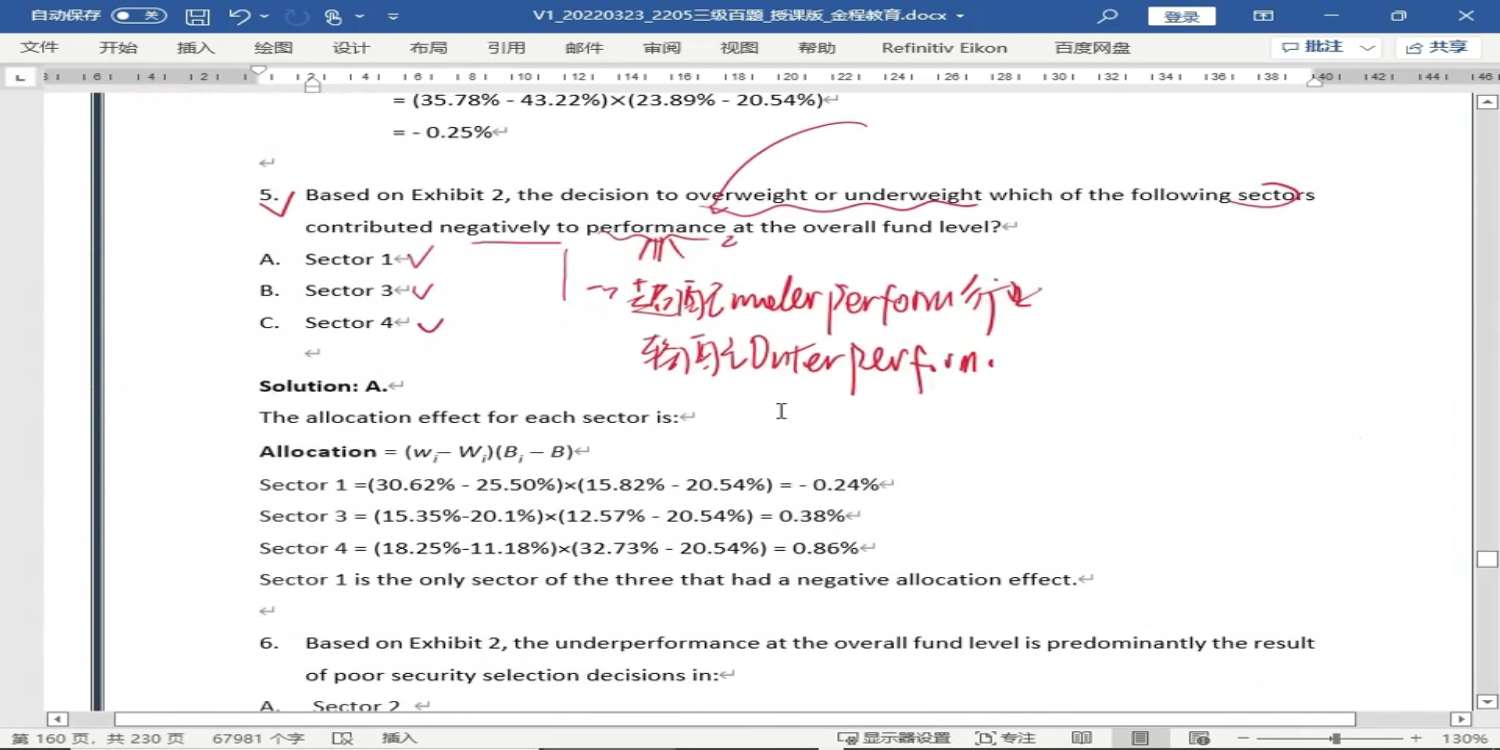Image resolution: width=1500 pixels, height=750 pixels.
Task: Click the 批注 (Comments) button
Action: tap(1314, 47)
